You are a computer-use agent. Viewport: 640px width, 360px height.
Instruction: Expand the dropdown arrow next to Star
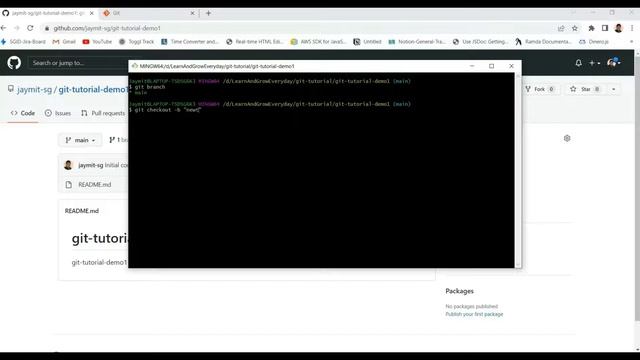613,89
